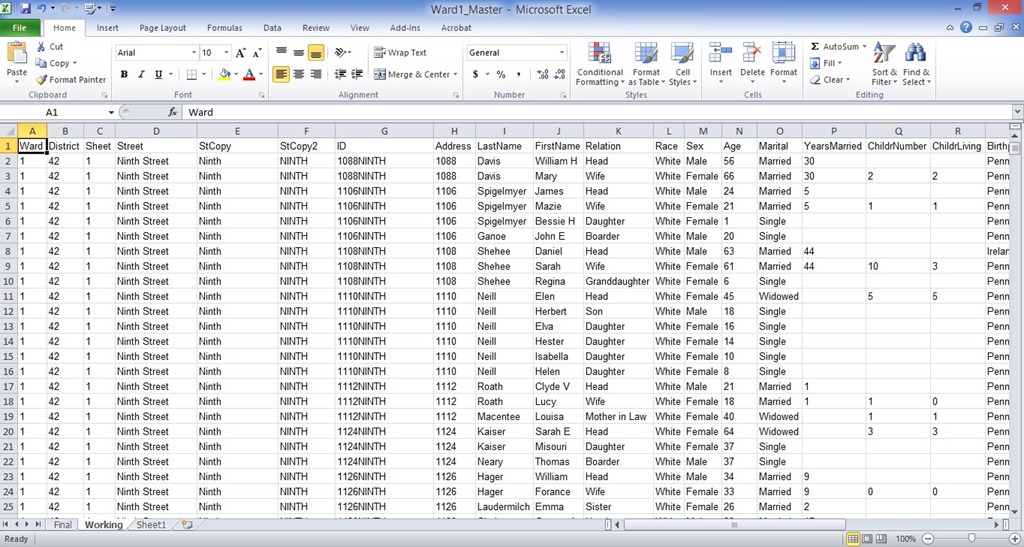This screenshot has width=1024, height=547.
Task: Click the zoom slider in status bar
Action: [971, 539]
